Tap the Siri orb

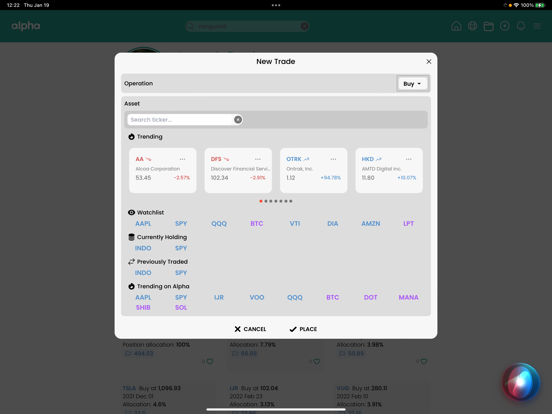click(521, 382)
